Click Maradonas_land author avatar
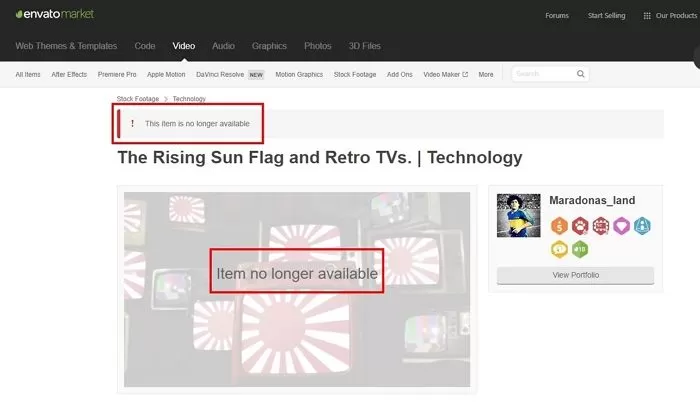The image size is (700, 417). coord(518,216)
